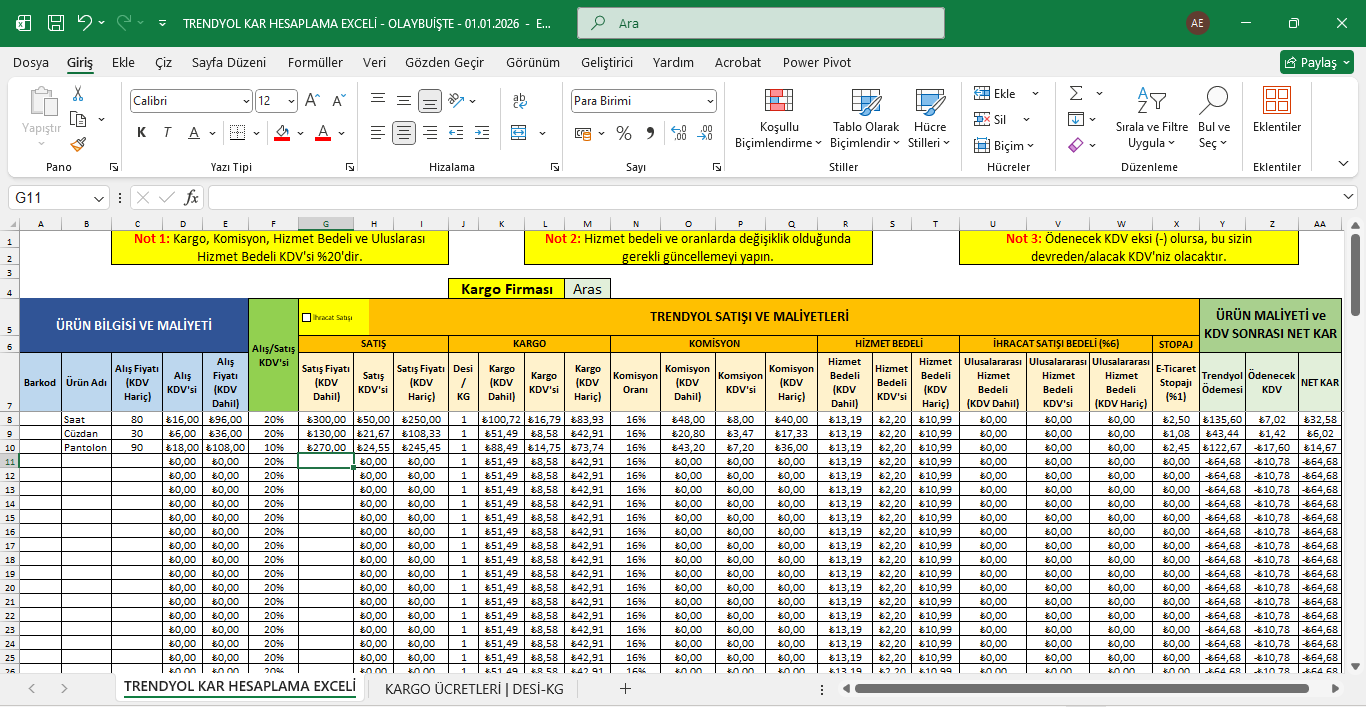Open the Name Box dropdown arrow
Screen dimensions: 1366x707
coord(99,198)
